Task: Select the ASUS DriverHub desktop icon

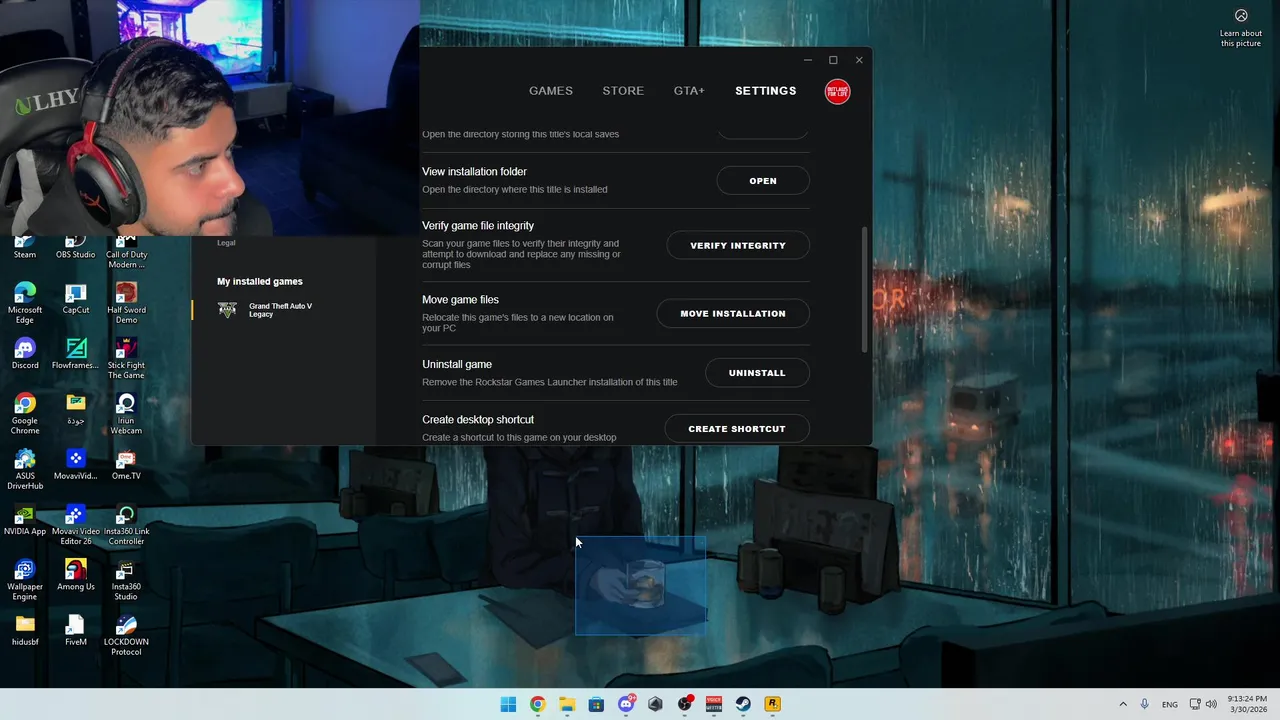Action: (25, 469)
